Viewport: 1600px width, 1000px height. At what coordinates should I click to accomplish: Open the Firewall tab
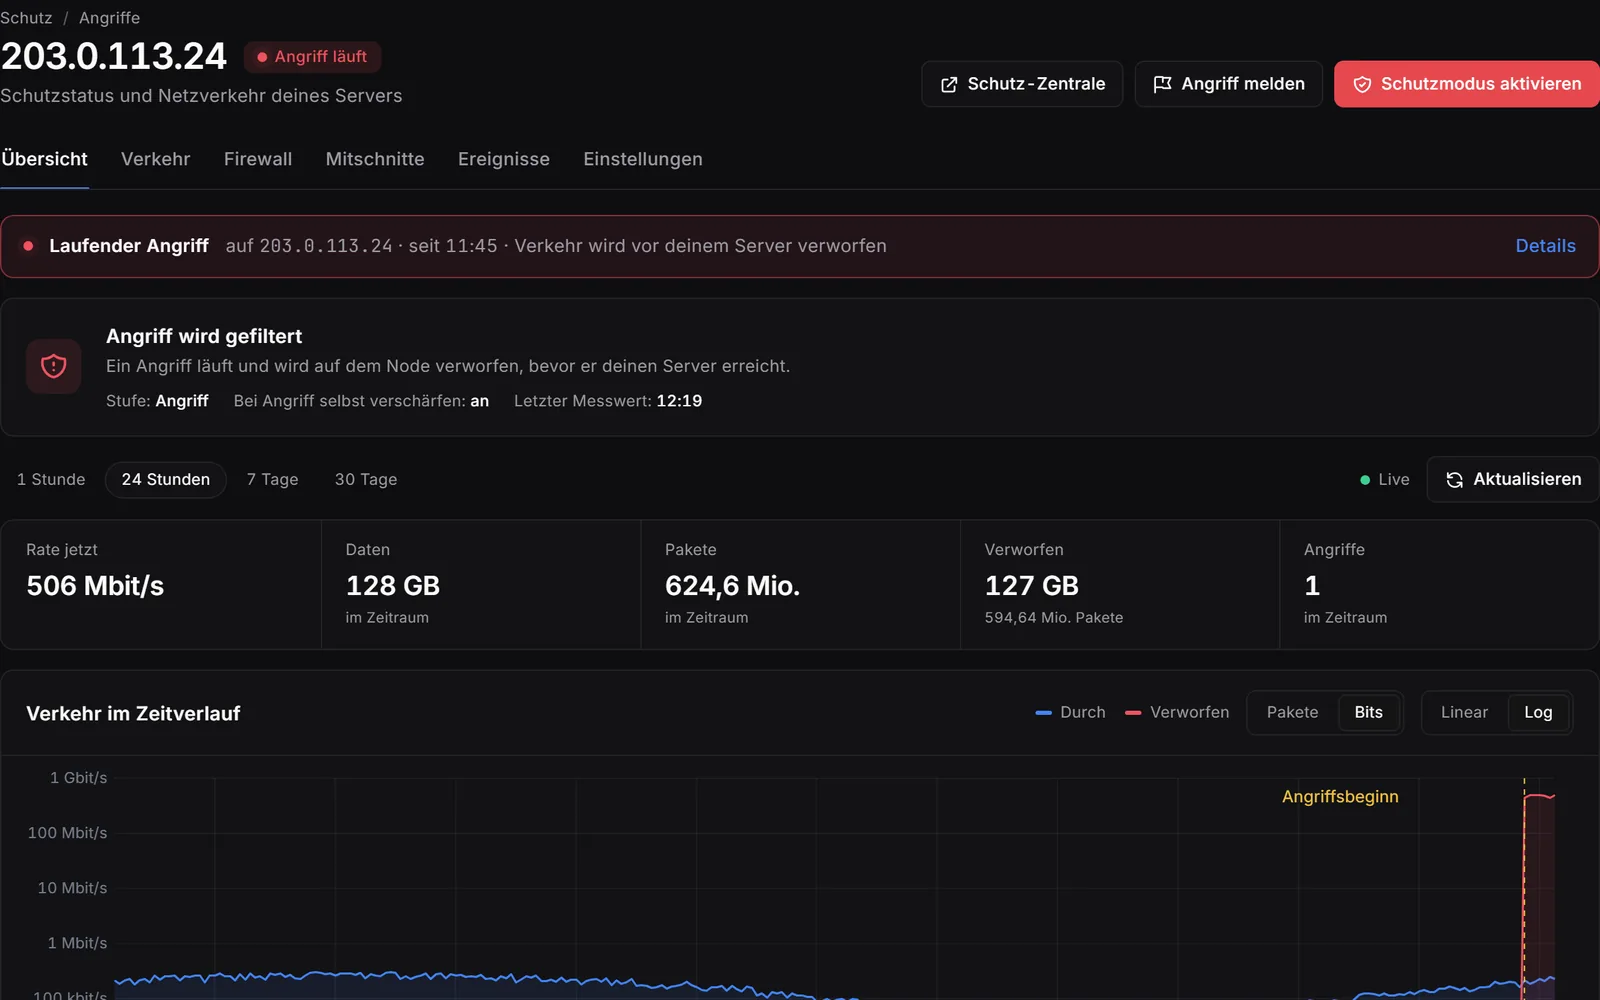coord(258,159)
